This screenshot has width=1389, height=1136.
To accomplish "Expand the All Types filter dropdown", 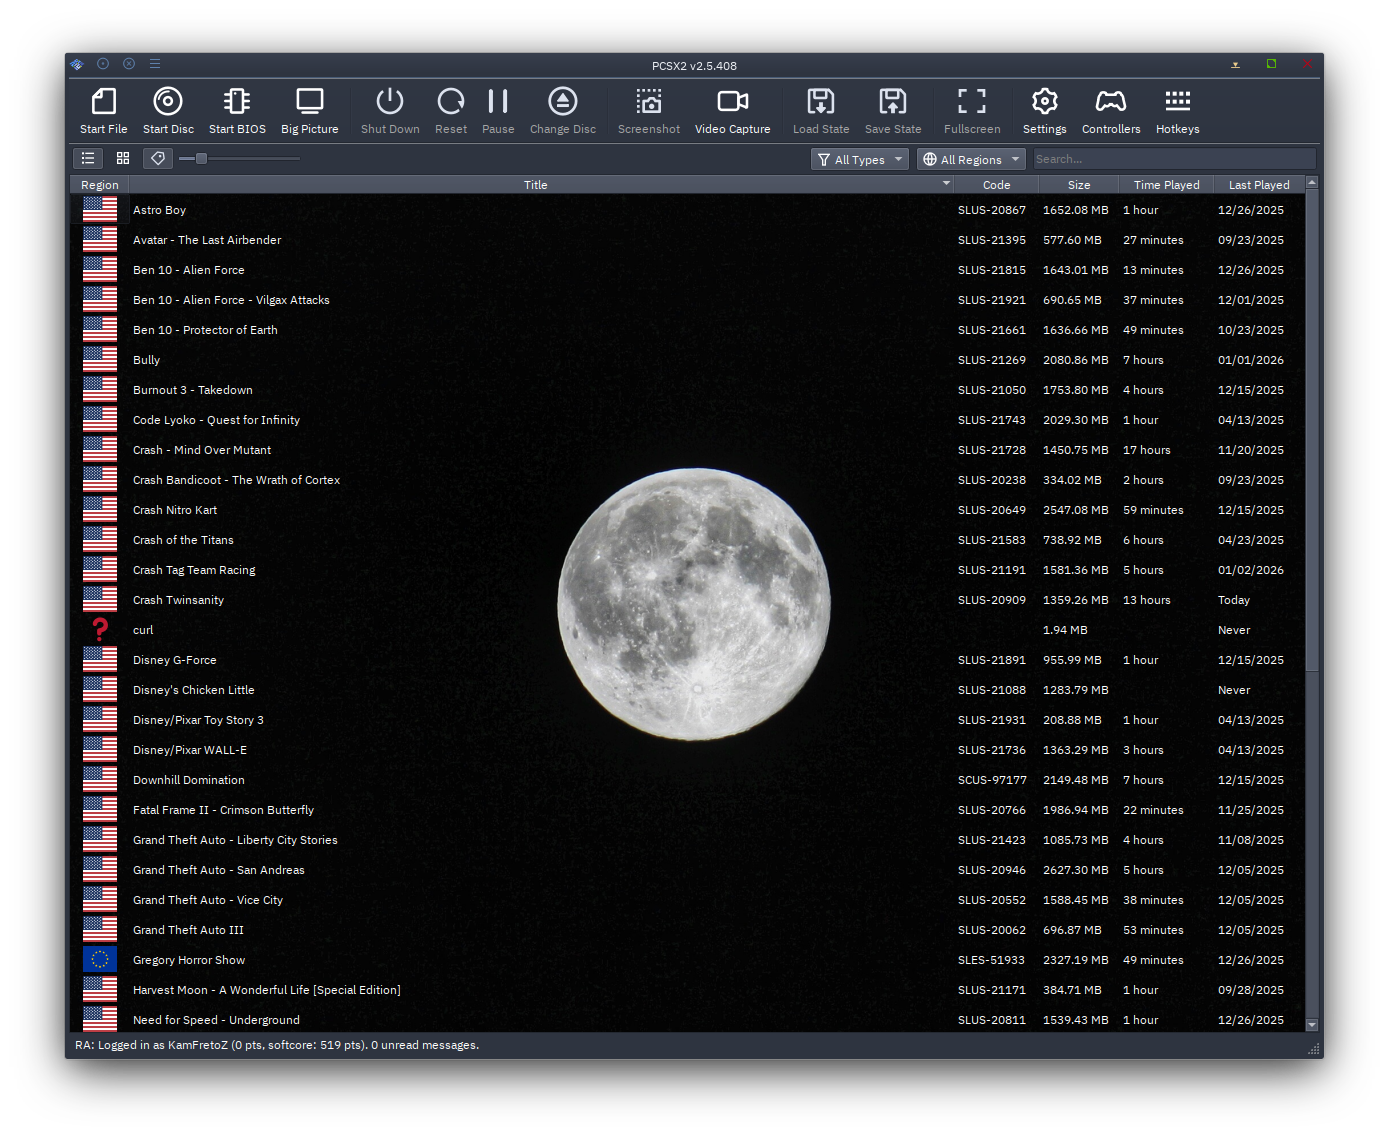I will click(x=860, y=159).
